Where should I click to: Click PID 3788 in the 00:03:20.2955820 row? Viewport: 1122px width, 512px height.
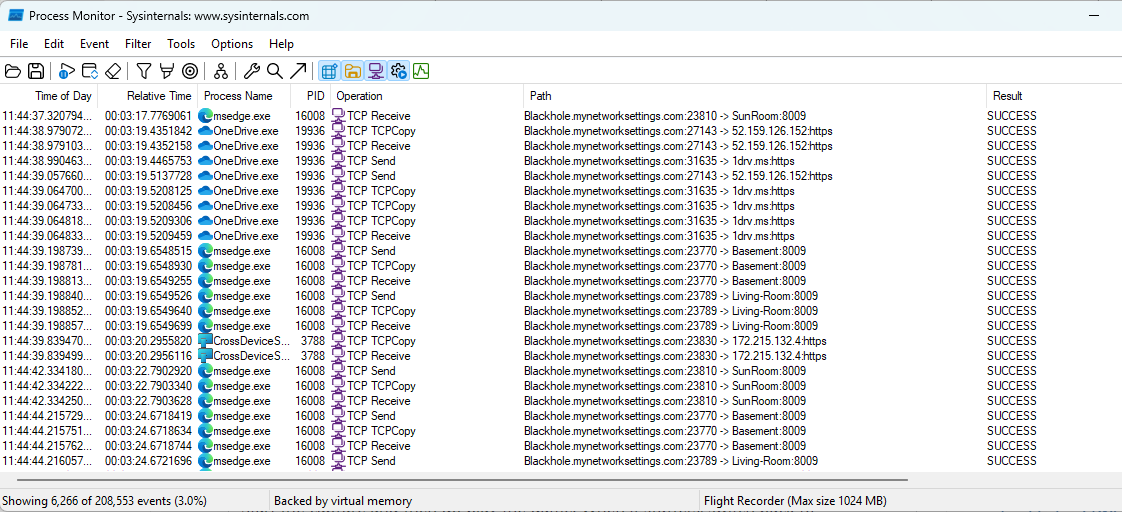coord(313,341)
